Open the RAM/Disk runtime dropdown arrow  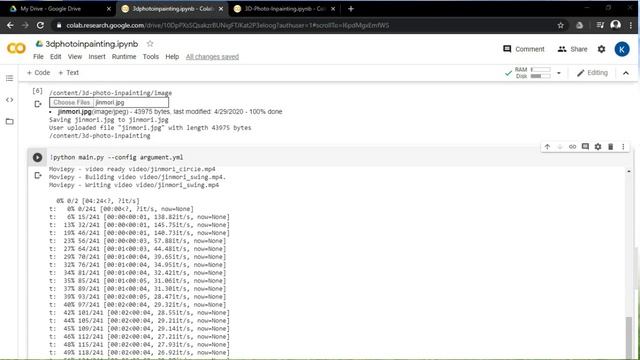point(559,73)
